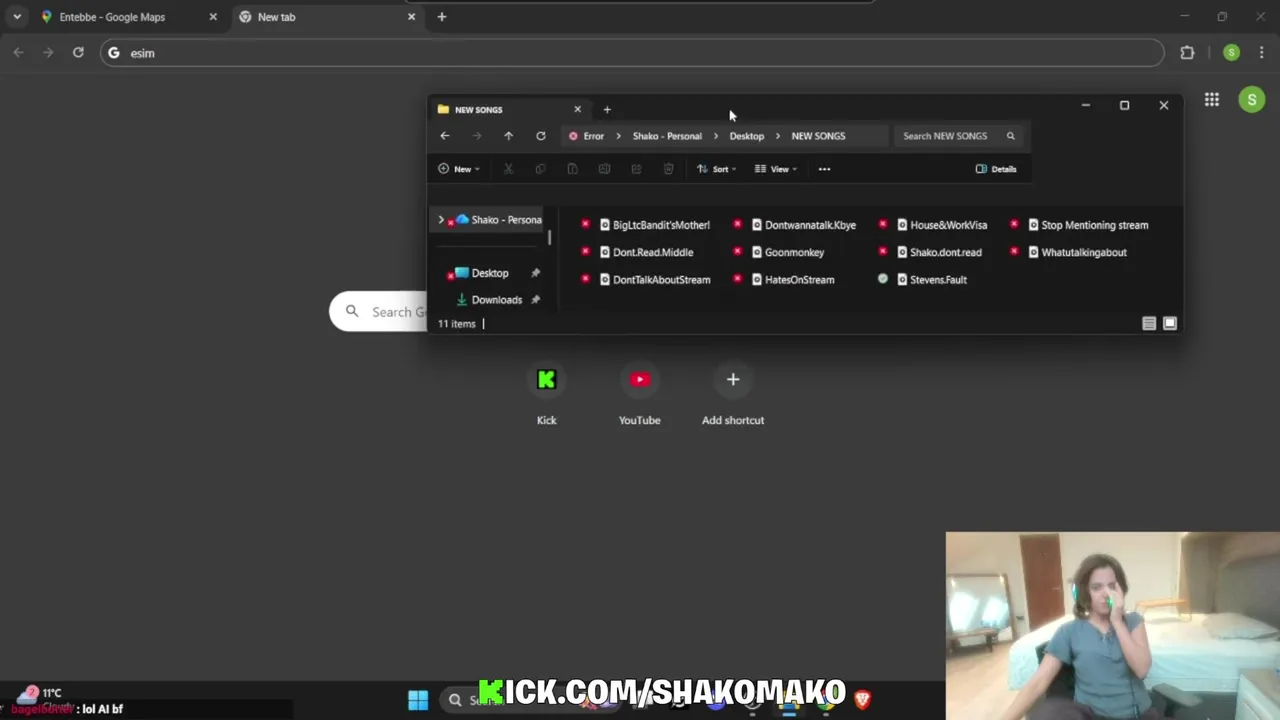This screenshot has height=720, width=1280.
Task: Click Shako - Personal in the breadcrumb
Action: (x=667, y=136)
